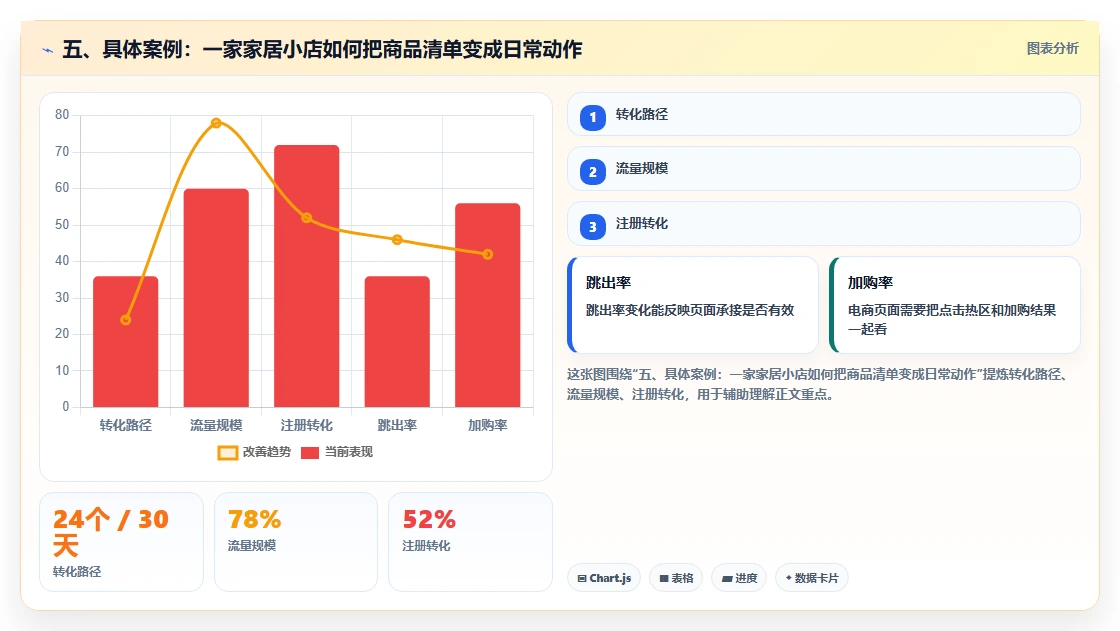Click the 表格 tag
1120x631 pixels.
tap(676, 577)
